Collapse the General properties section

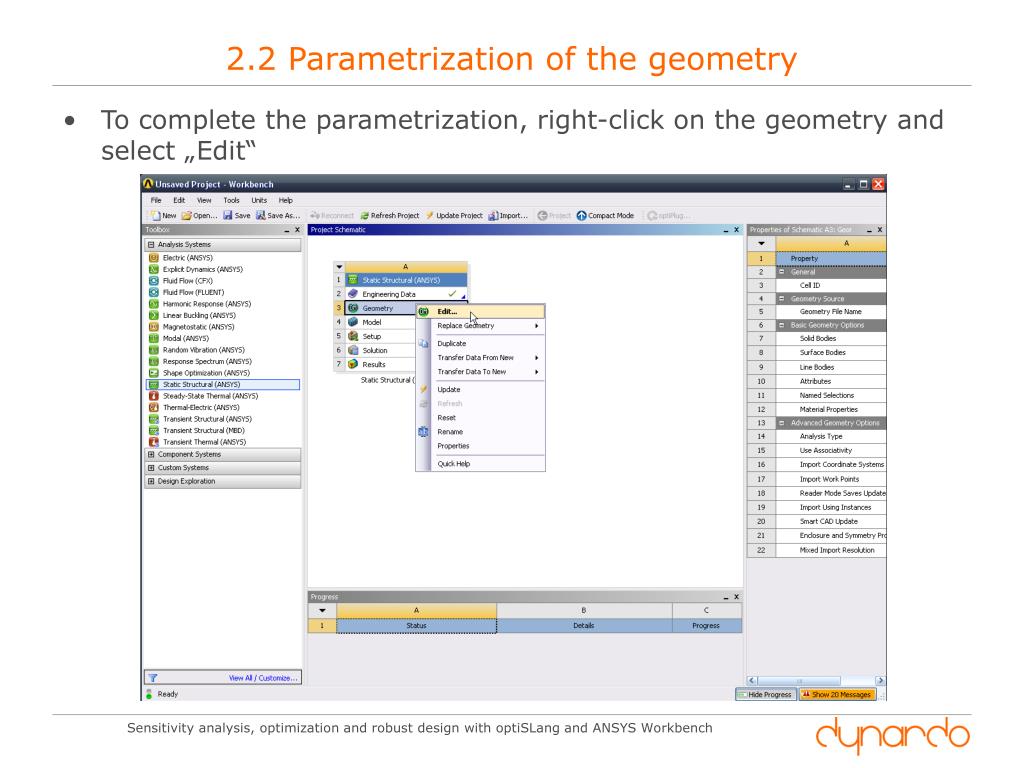pyautogui.click(x=781, y=272)
